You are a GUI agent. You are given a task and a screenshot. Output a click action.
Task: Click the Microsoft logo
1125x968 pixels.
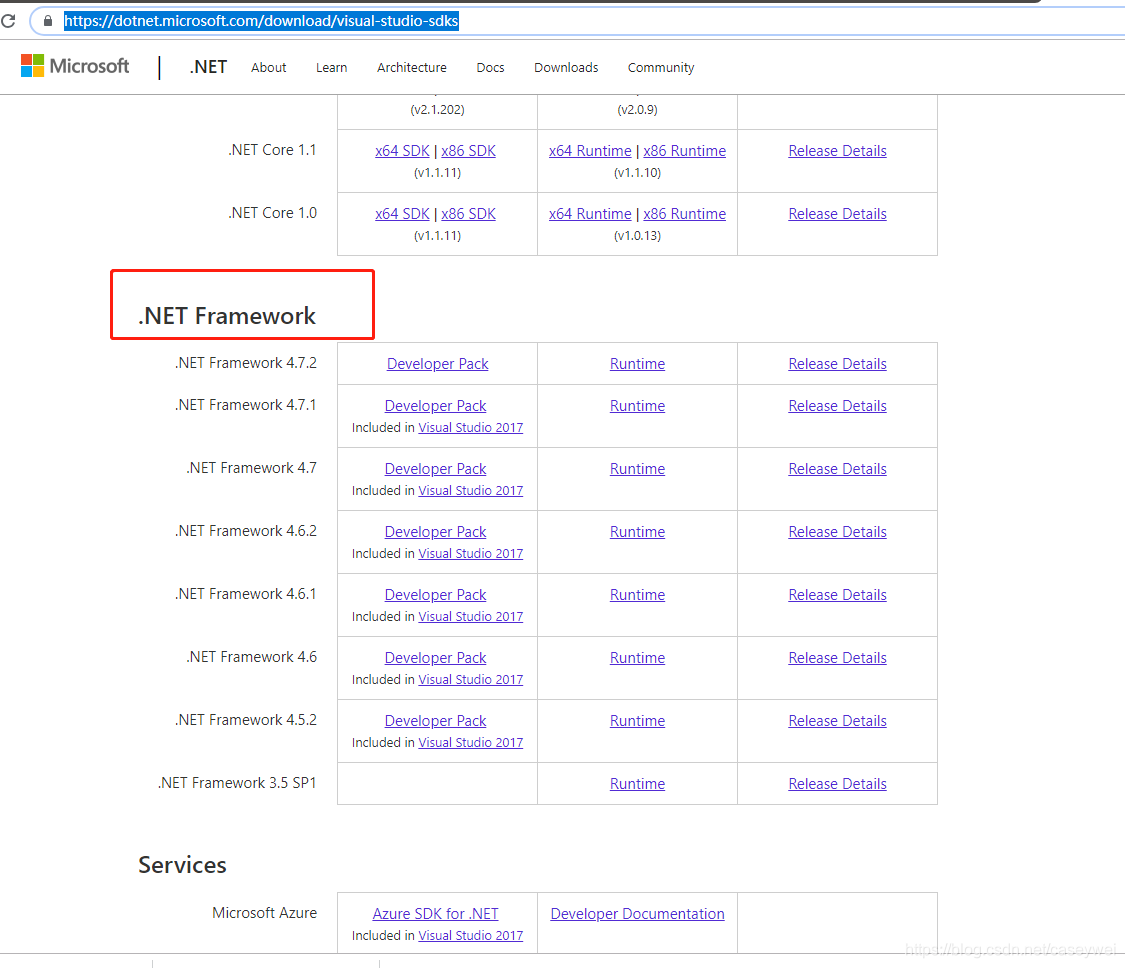(74, 66)
